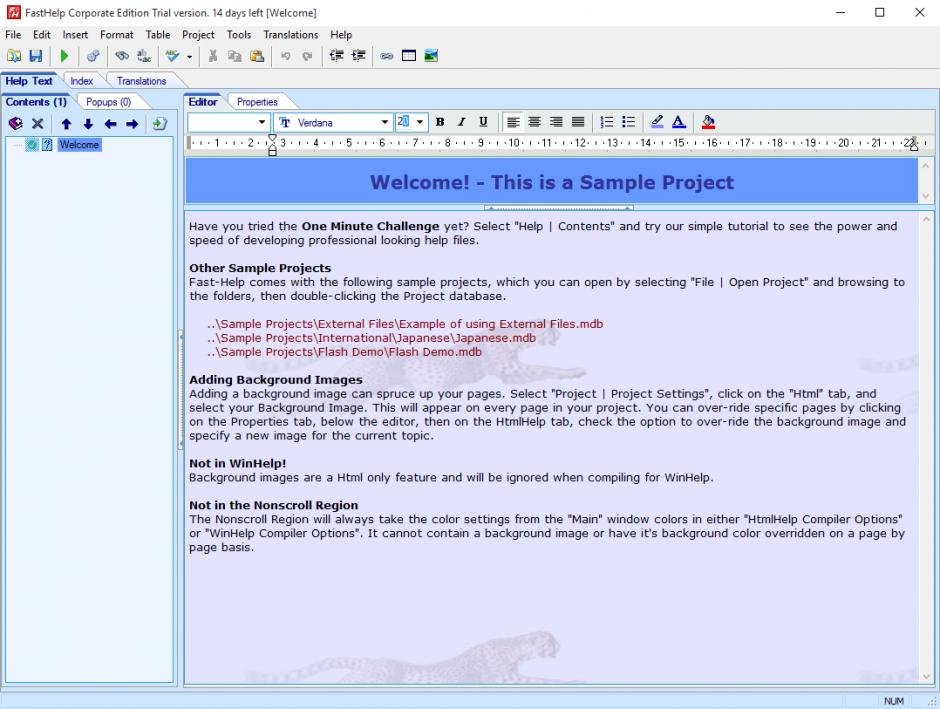Delete the selected topic with X icon
The image size is (940, 709).
coord(38,124)
